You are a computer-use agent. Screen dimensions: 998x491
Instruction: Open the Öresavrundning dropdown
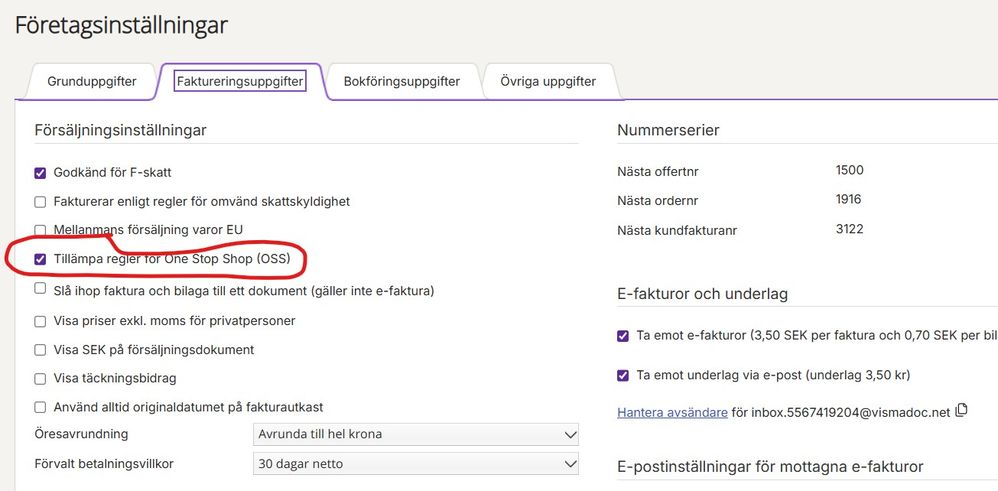click(x=416, y=434)
